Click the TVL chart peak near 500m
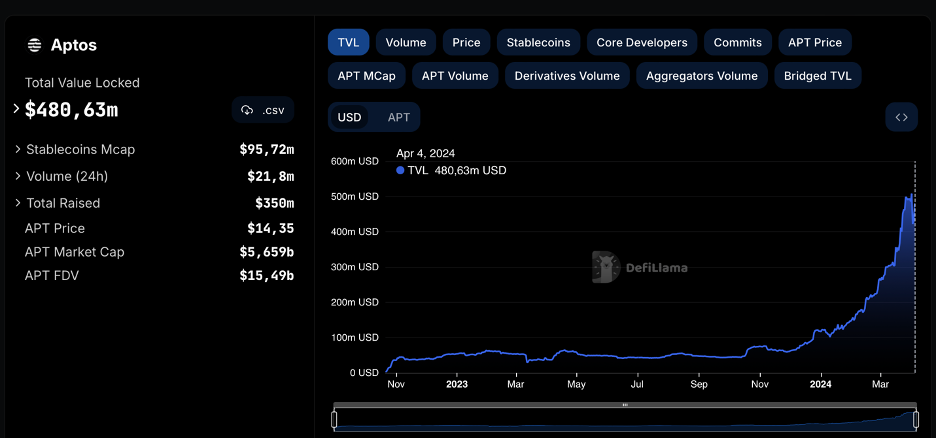936x438 pixels. click(x=911, y=195)
